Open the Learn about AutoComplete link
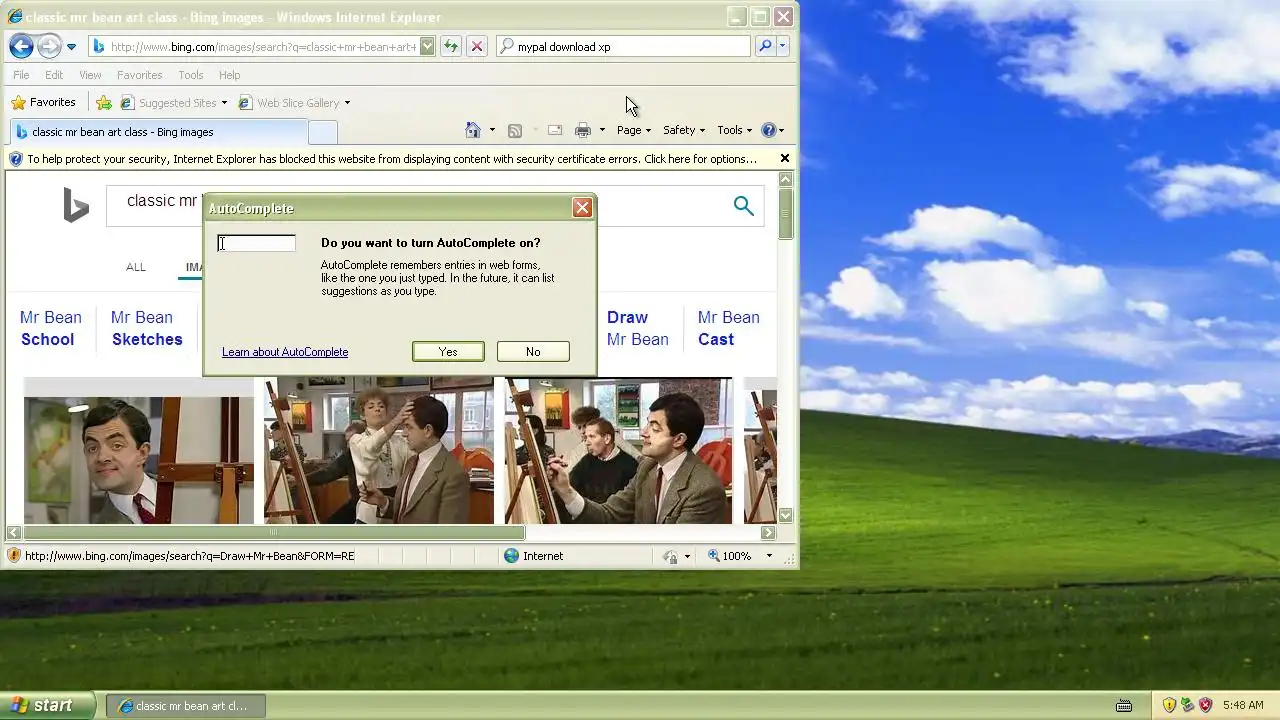 [x=285, y=352]
